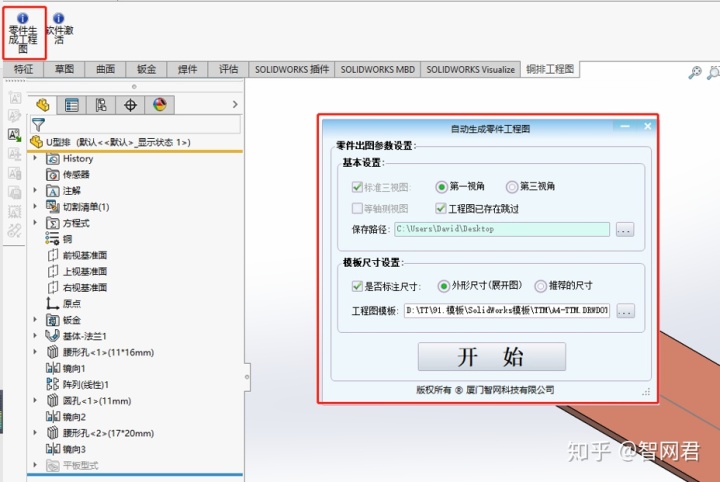The width and height of the screenshot is (720, 482).
Task: Open the DimXpertManager crosshair tab
Action: click(x=130, y=105)
